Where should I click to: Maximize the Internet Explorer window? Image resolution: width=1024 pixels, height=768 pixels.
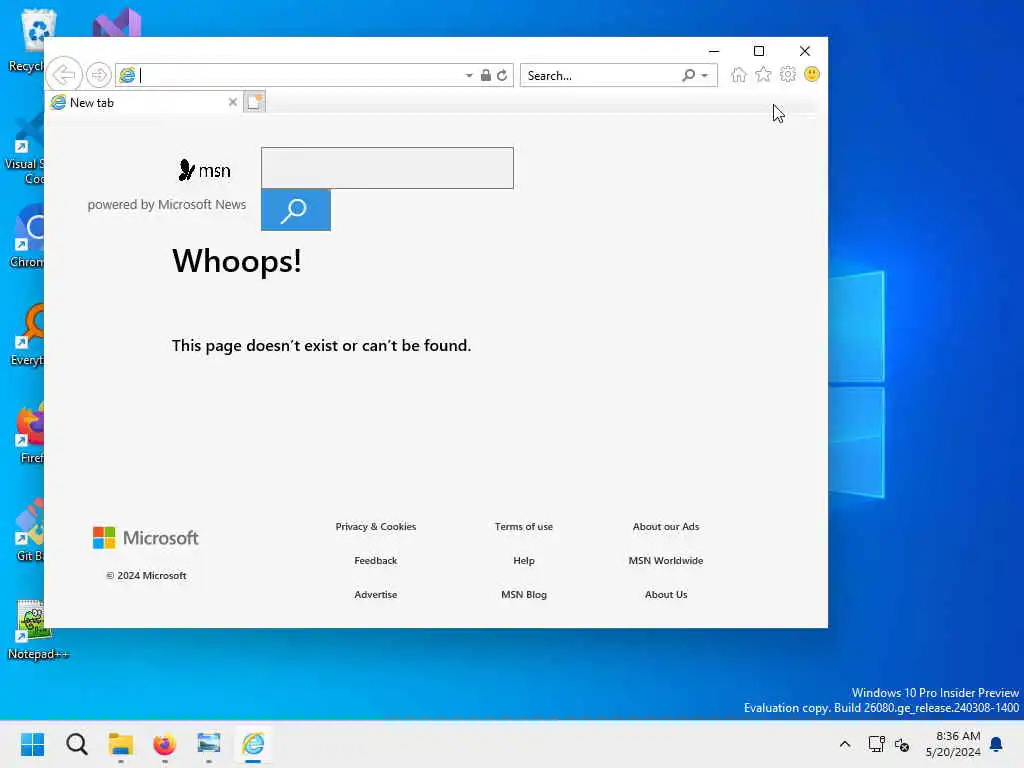759,51
